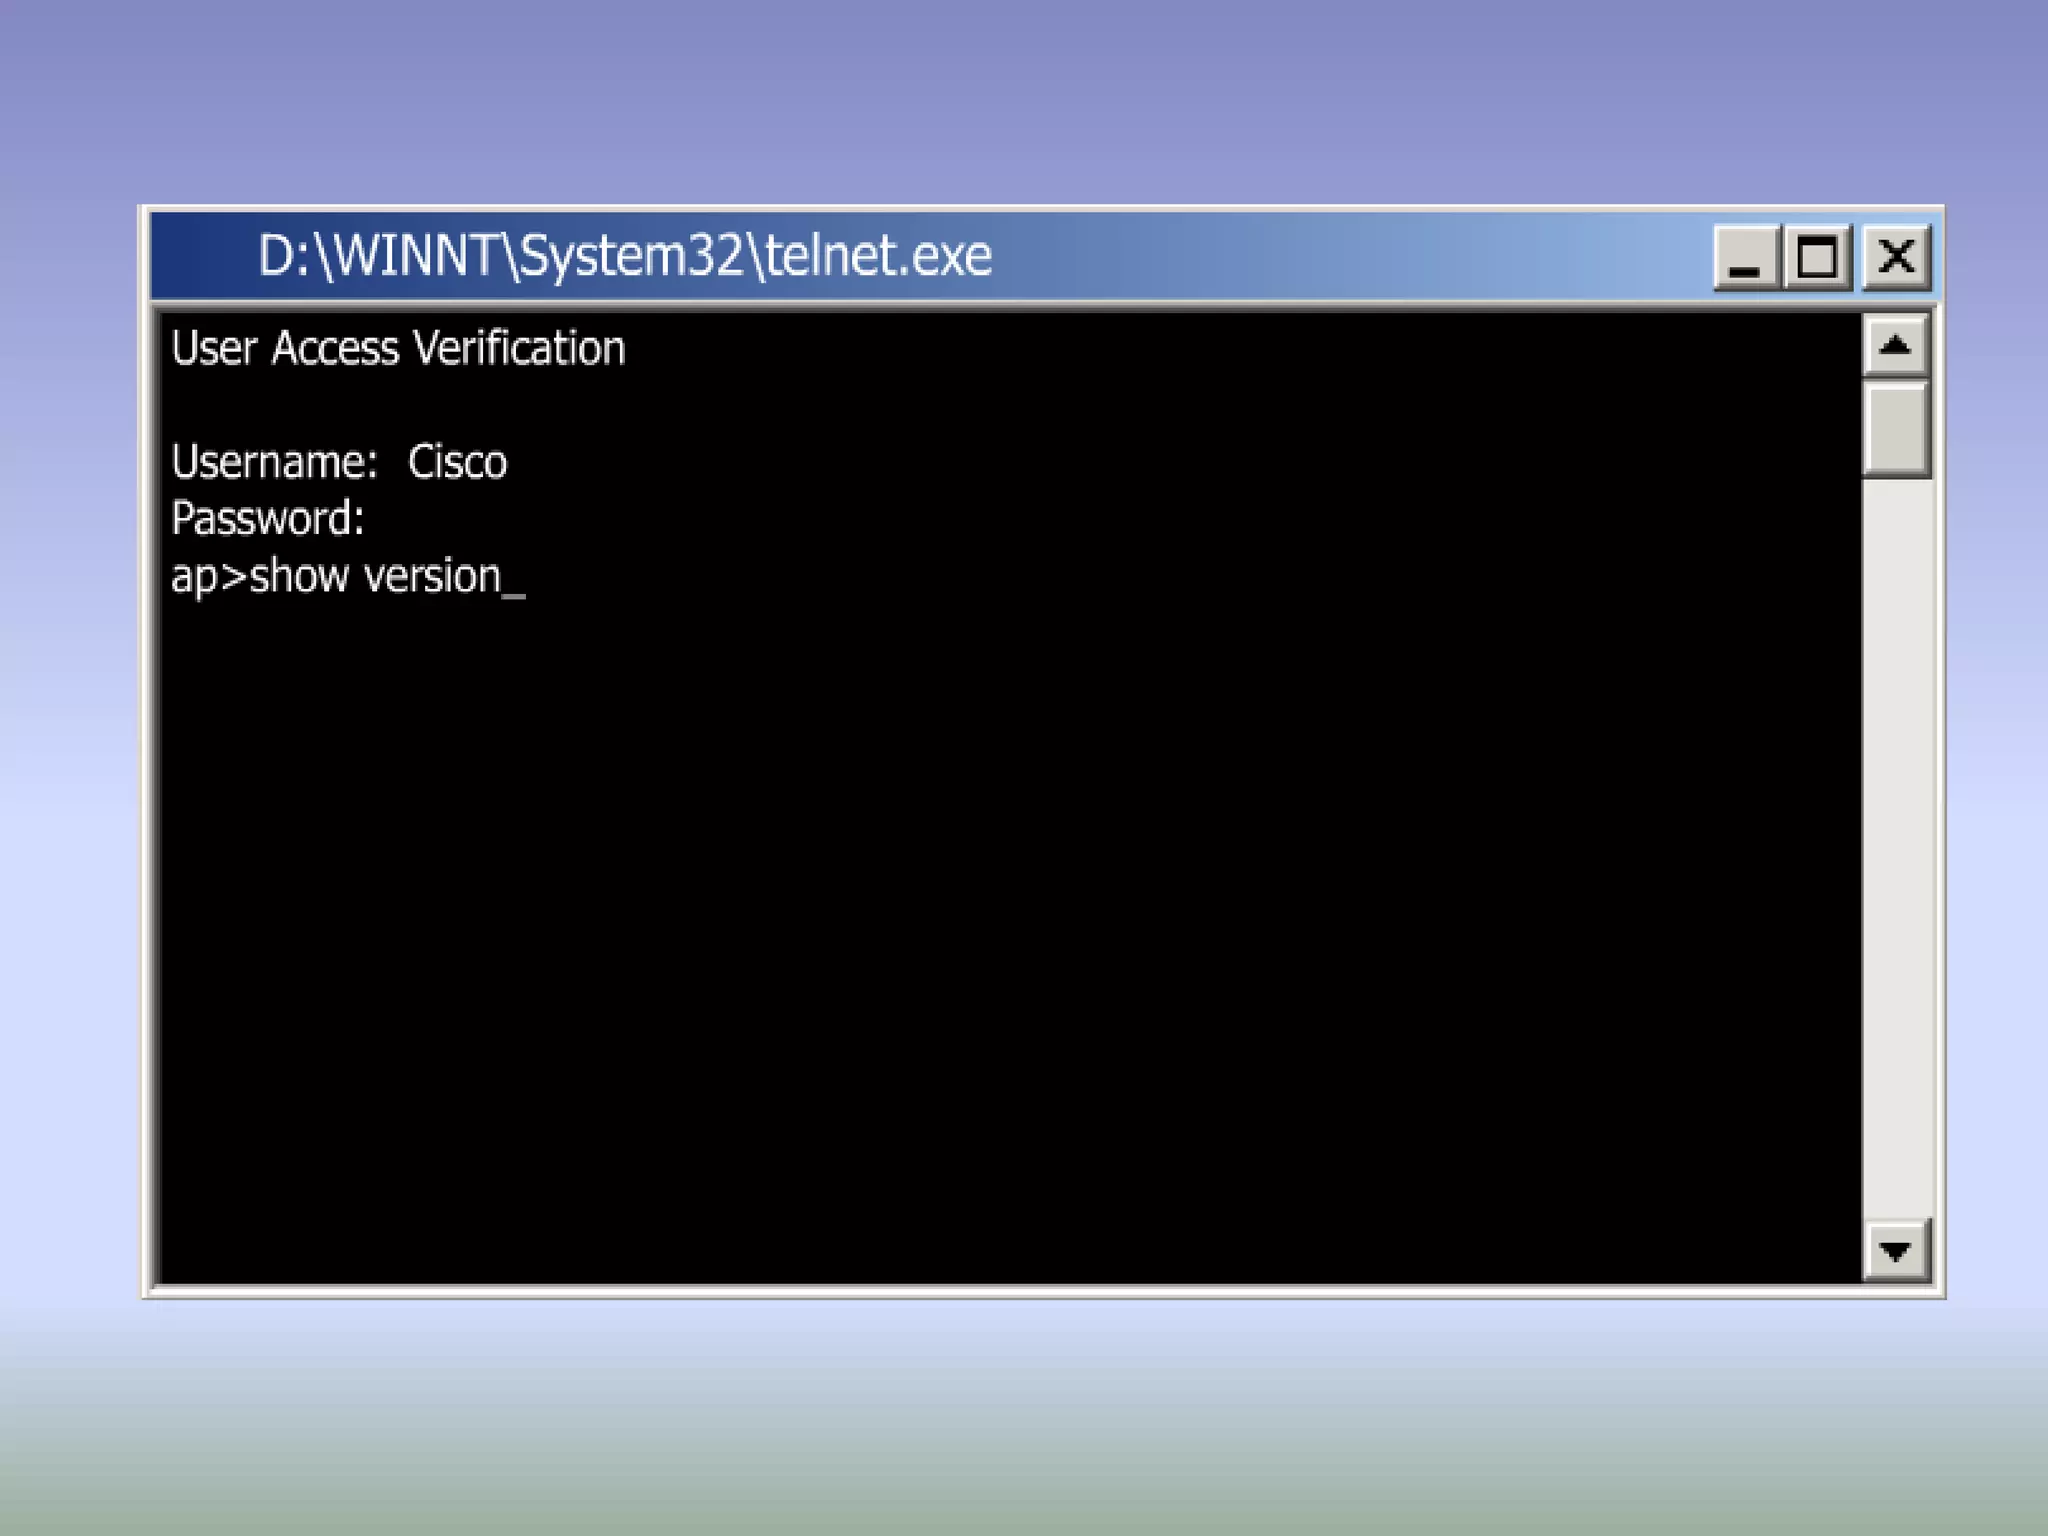Viewport: 2048px width, 1536px height.
Task: Click the 'Username:' label in the terminal
Action: click(x=274, y=462)
